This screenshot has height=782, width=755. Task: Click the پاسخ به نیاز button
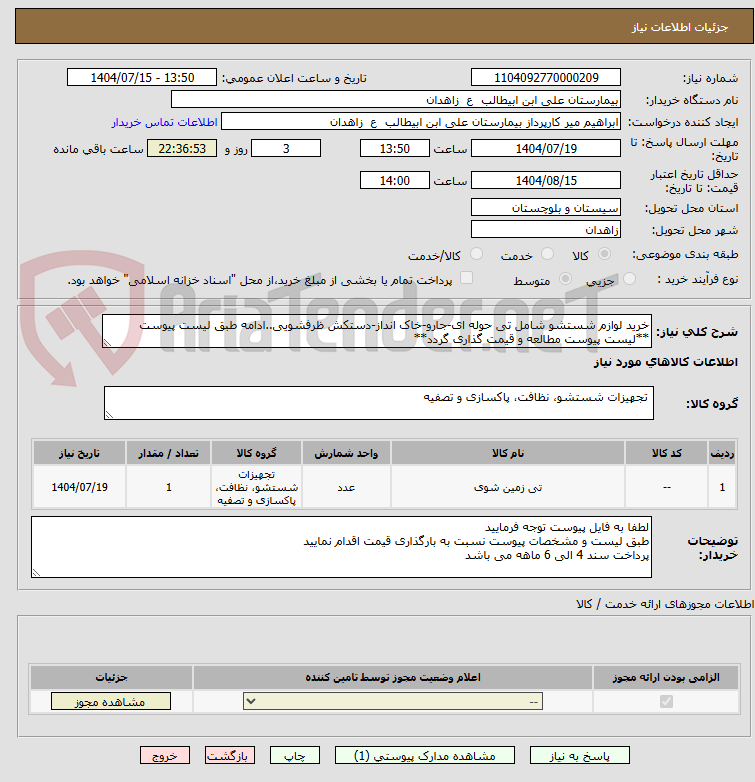579,756
